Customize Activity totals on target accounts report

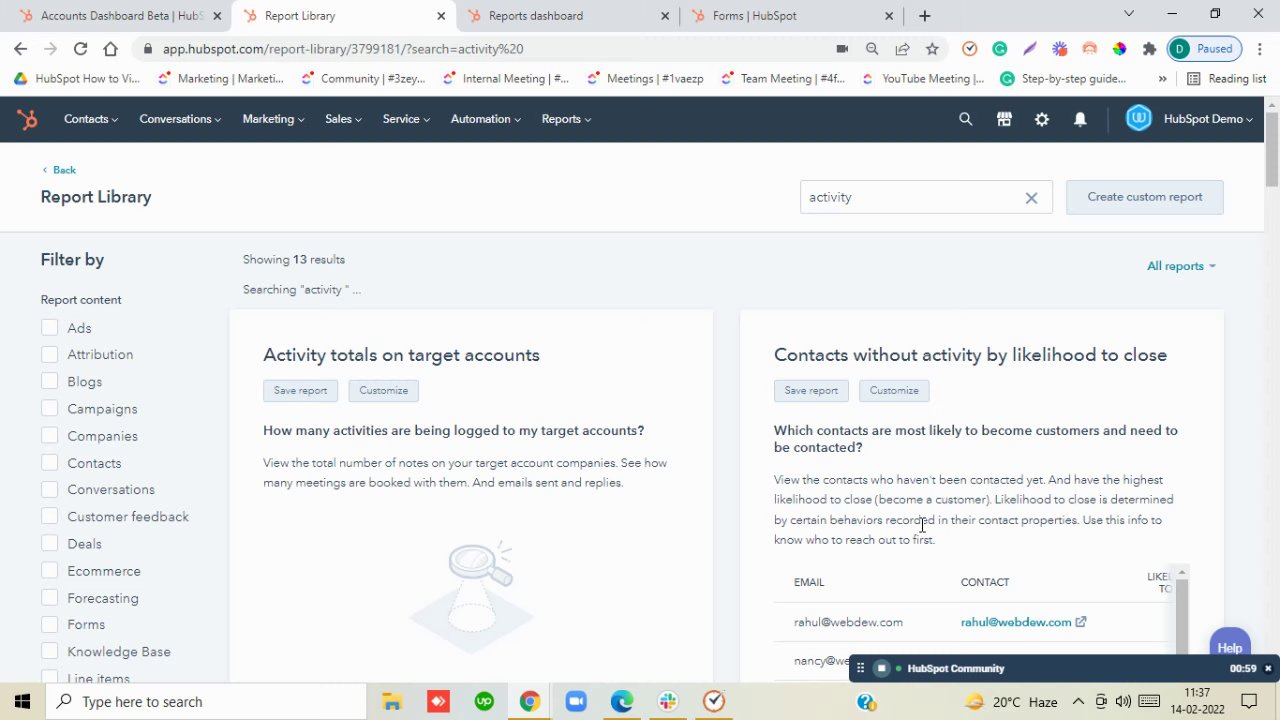(384, 390)
